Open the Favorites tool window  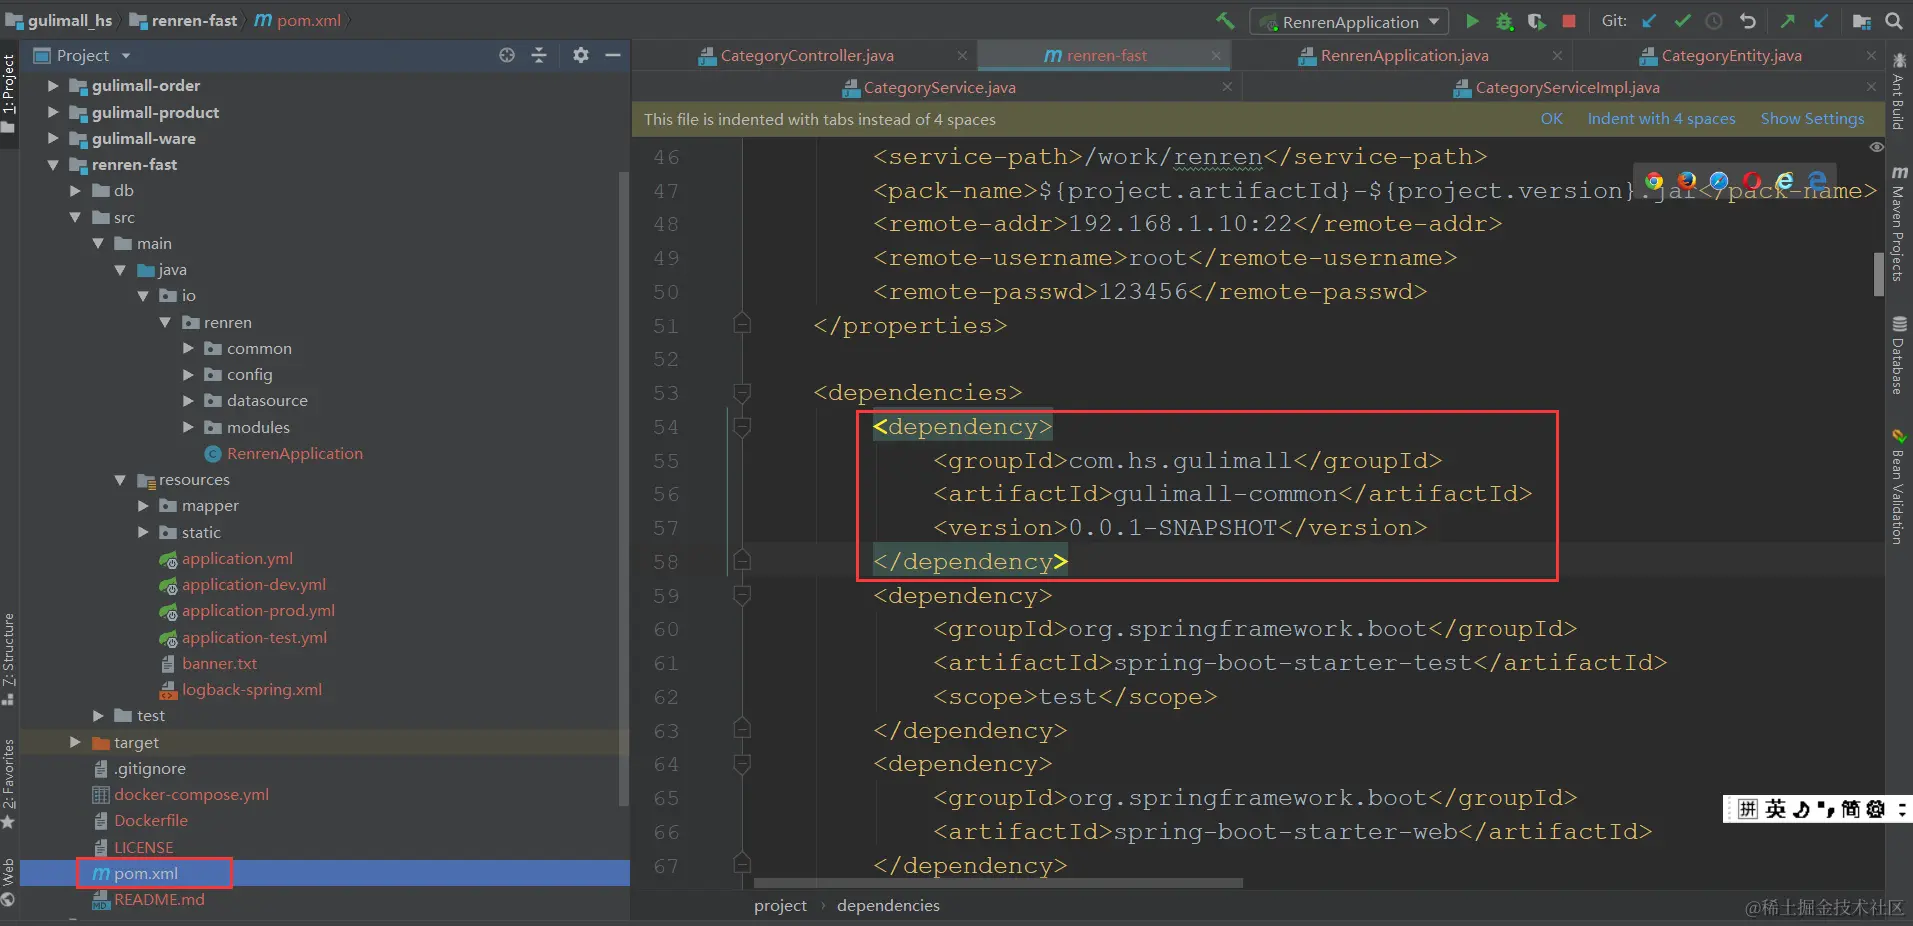[x=9, y=784]
